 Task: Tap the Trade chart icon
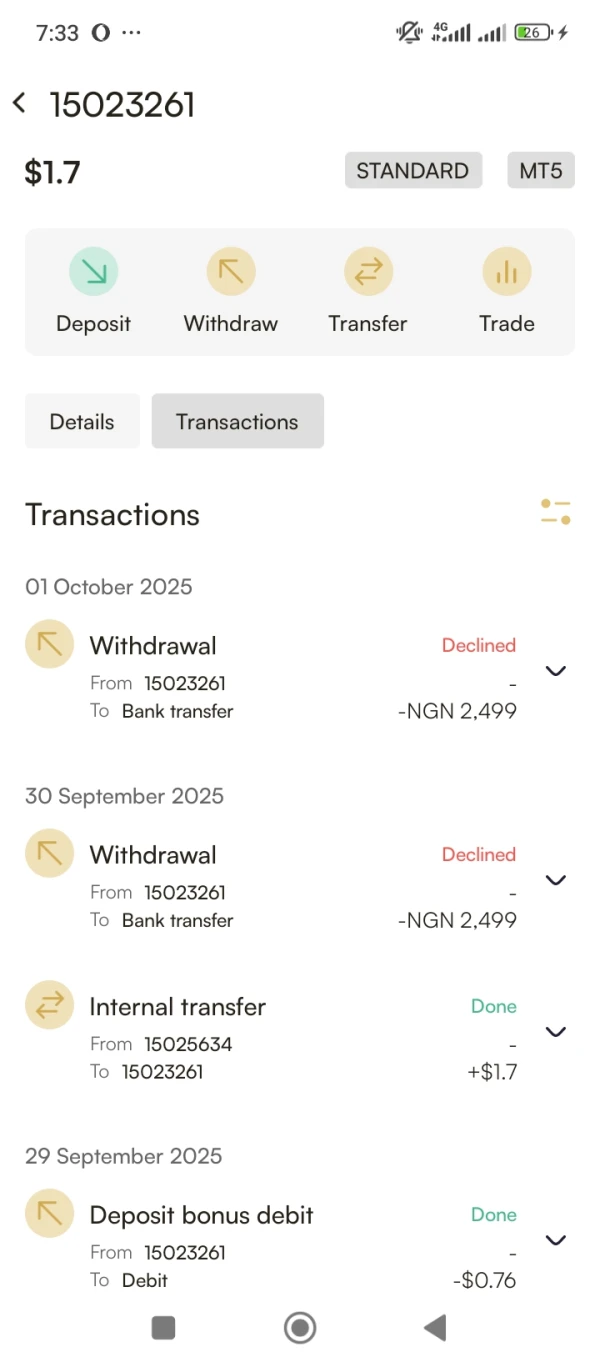[x=506, y=271]
